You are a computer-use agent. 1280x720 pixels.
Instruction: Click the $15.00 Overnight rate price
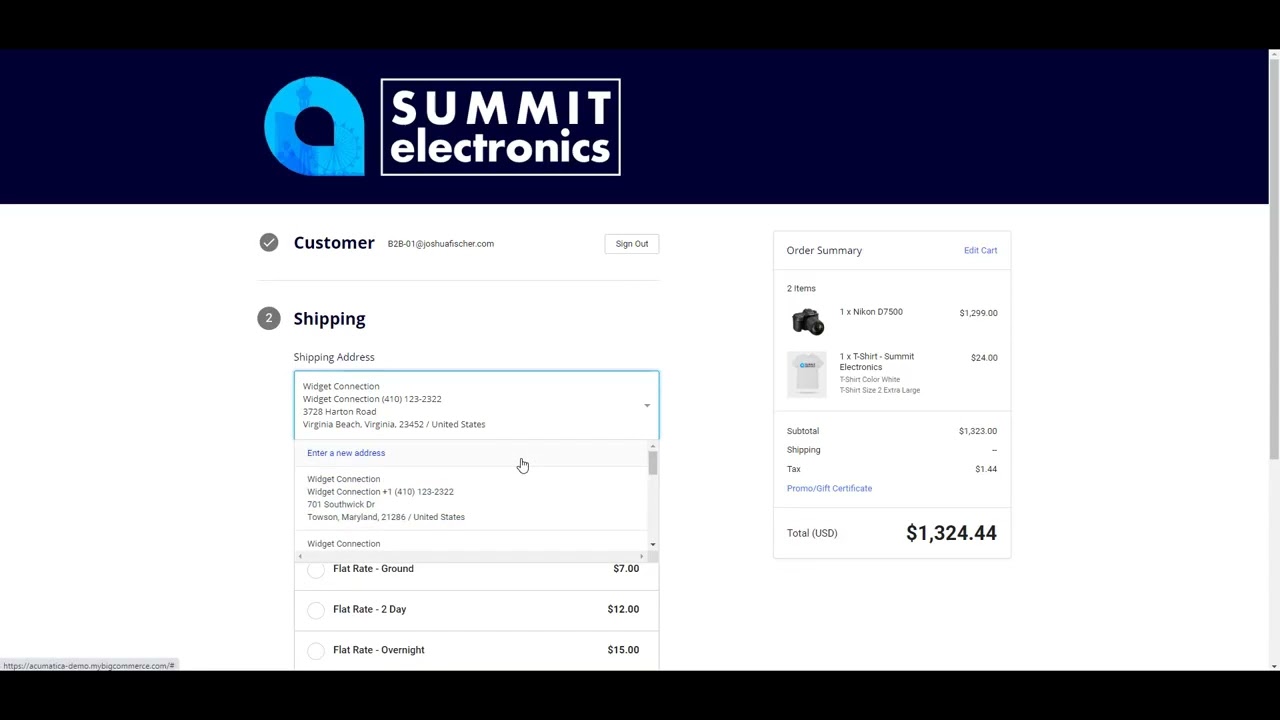(623, 650)
